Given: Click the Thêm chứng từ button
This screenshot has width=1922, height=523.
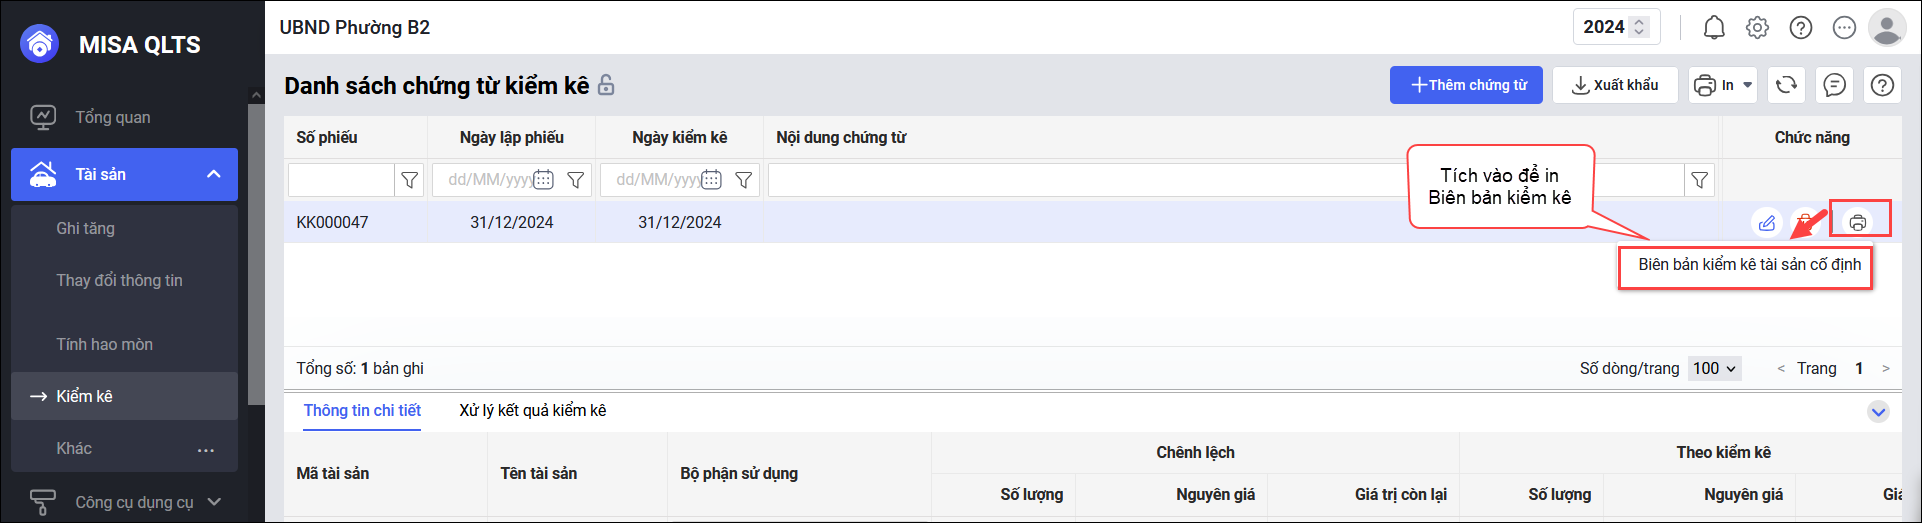Looking at the screenshot, I should coord(1466,85).
